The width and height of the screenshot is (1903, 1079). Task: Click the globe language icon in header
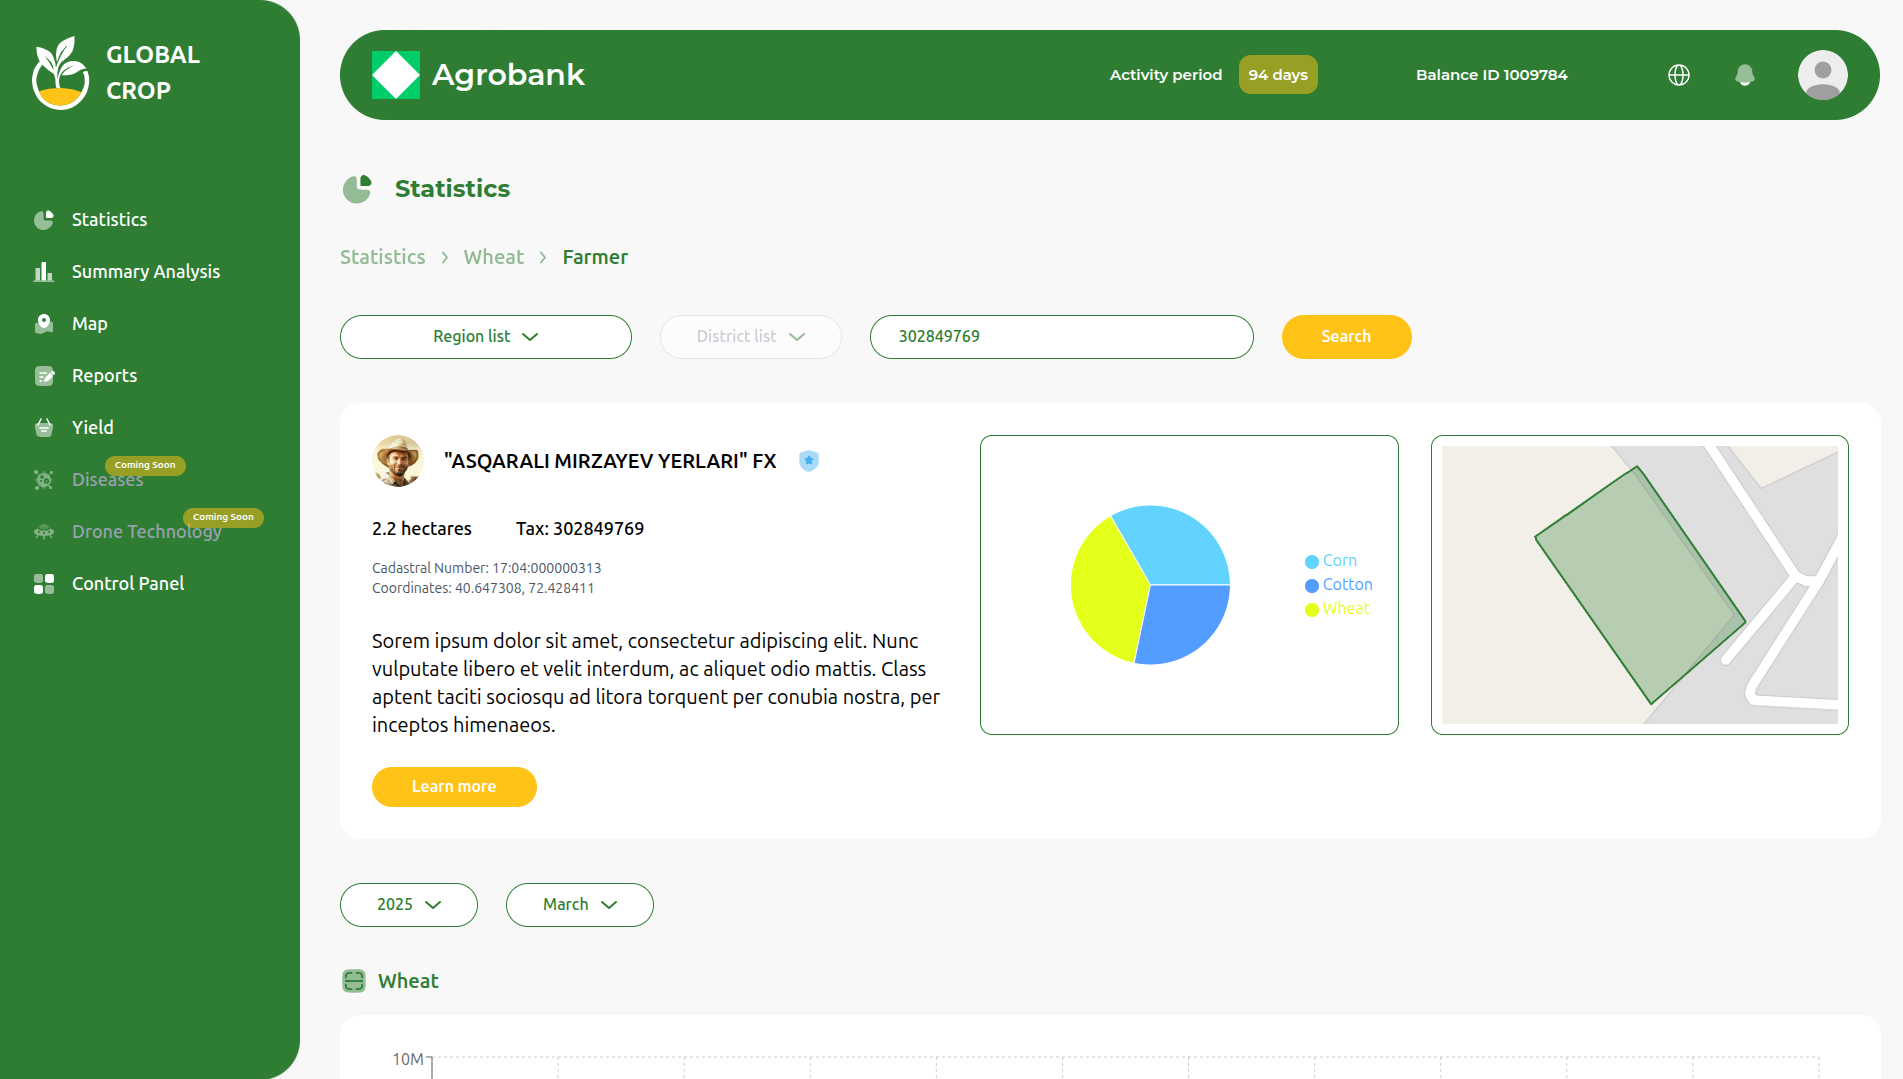point(1678,75)
